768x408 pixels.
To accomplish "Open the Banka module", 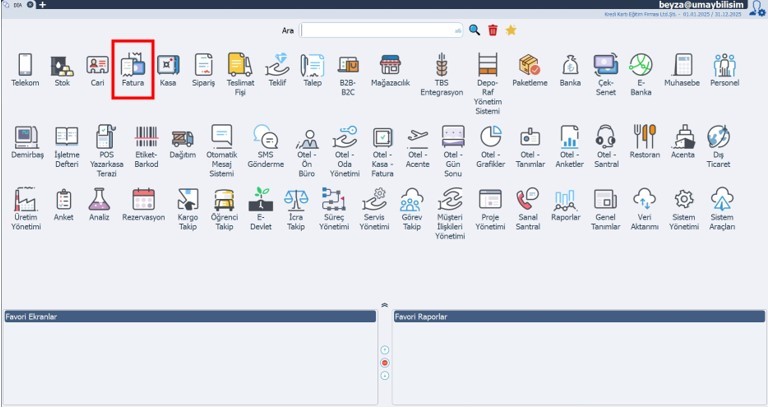I will pyautogui.click(x=569, y=68).
